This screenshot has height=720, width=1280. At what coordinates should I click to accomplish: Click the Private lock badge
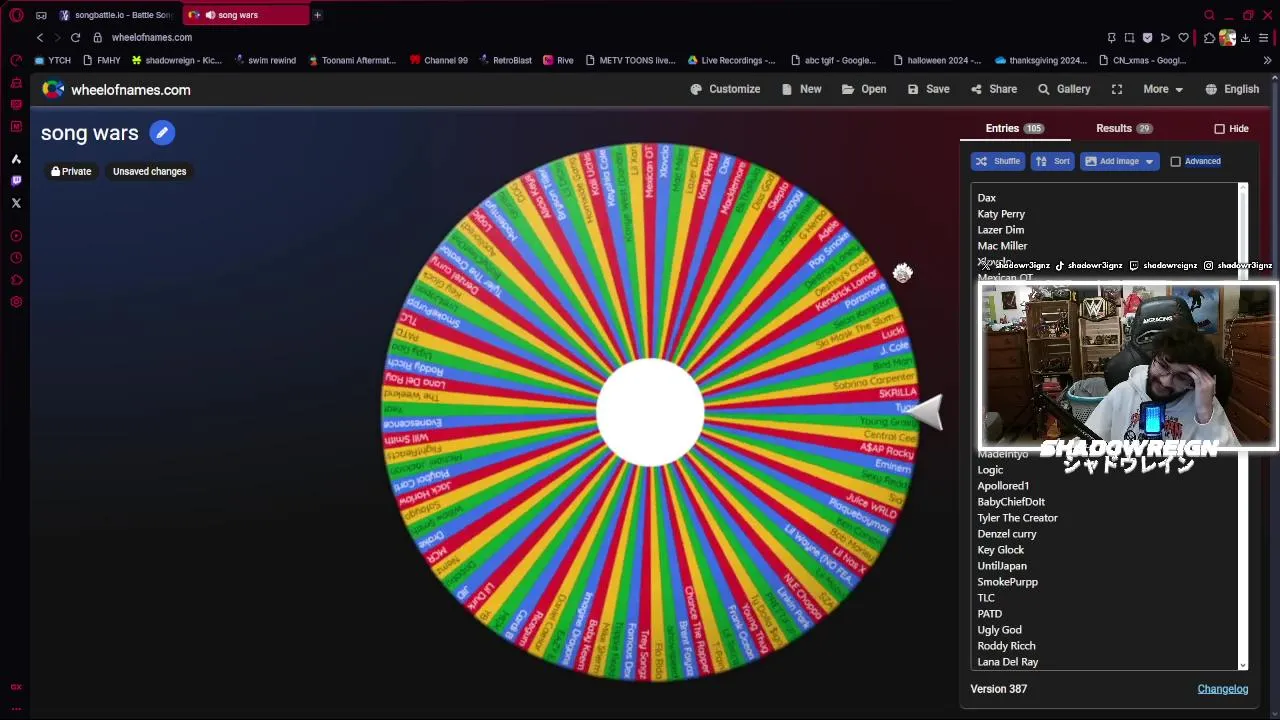coord(71,171)
